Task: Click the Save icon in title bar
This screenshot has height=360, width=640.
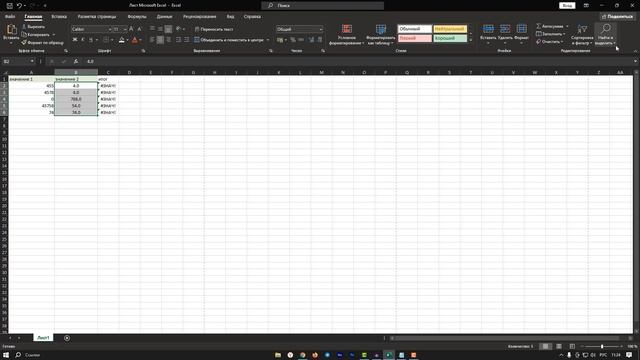Action: 9,6
